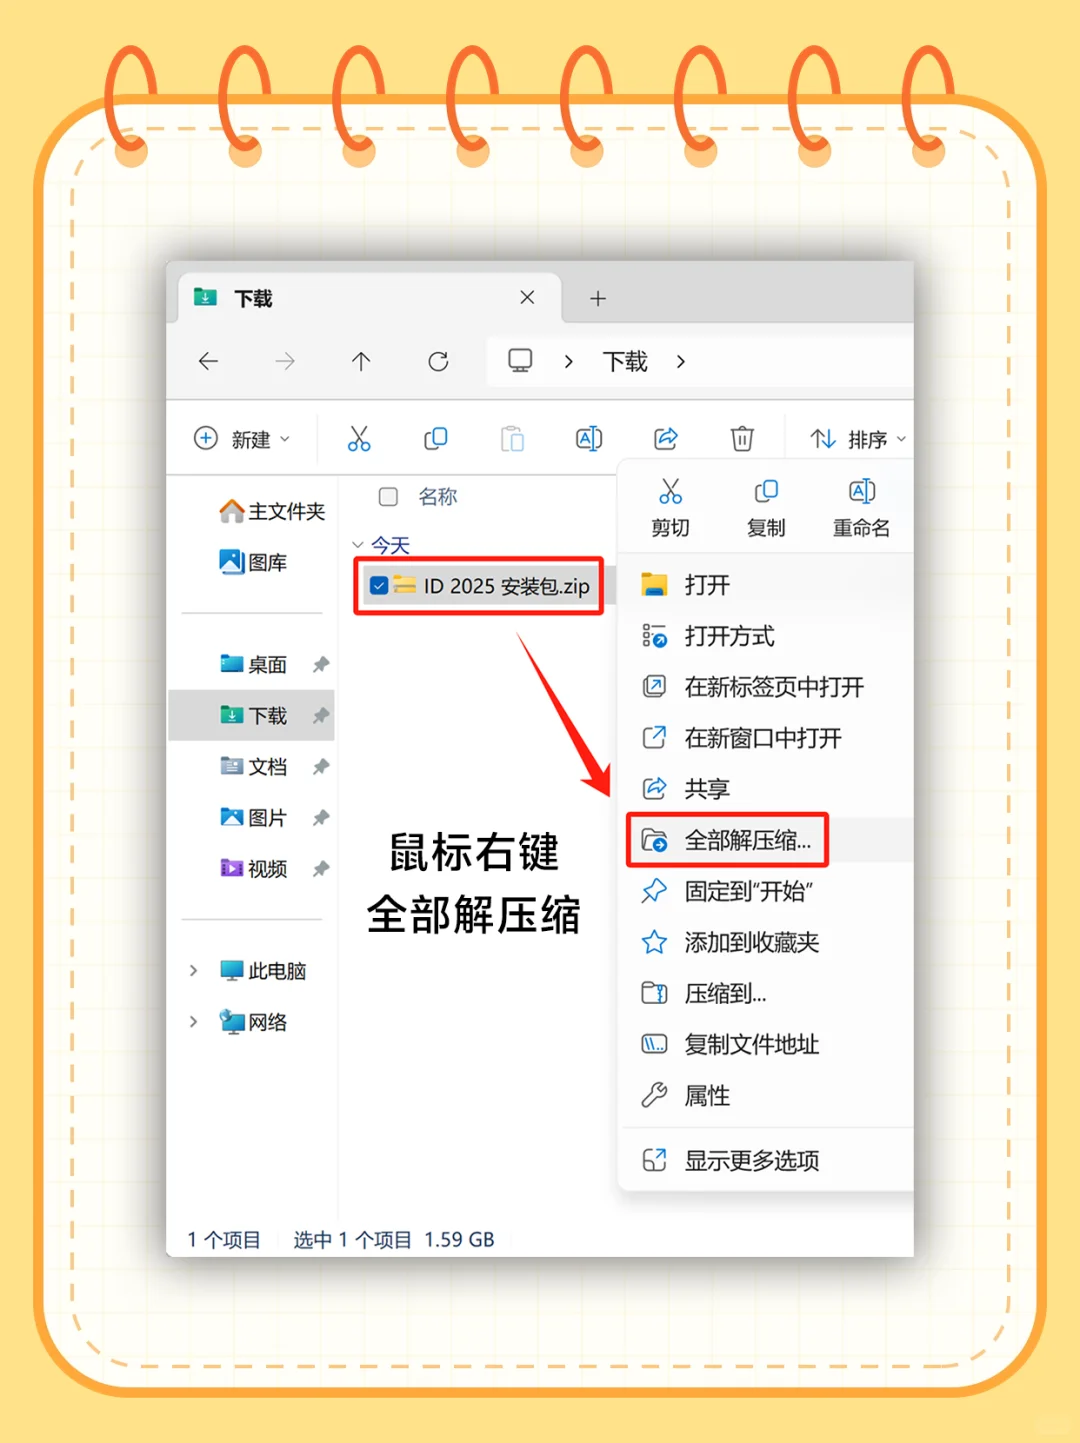
Task: Click 显示更多选项 at the menu bottom
Action: pyautogui.click(x=748, y=1160)
